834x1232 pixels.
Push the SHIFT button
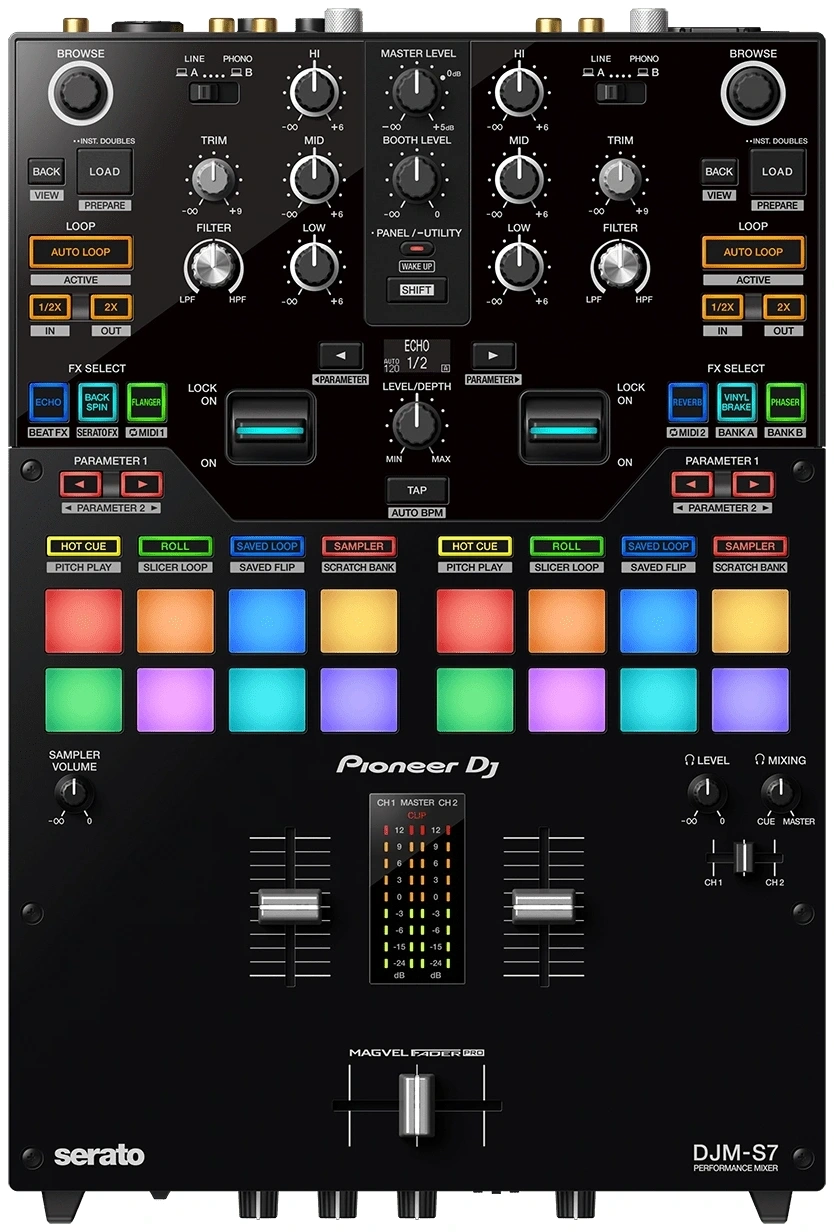point(417,290)
